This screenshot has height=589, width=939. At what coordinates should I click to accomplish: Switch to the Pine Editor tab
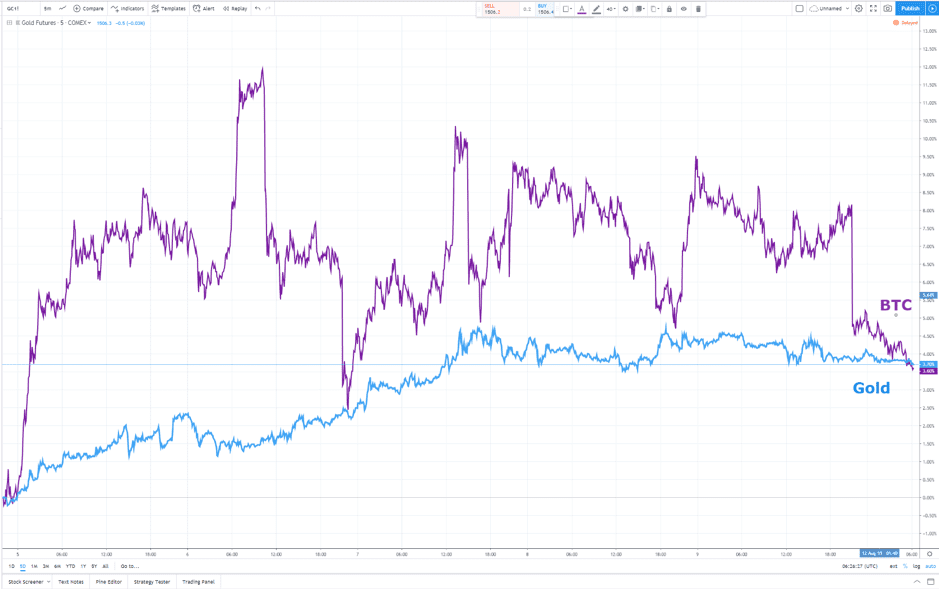pos(109,581)
